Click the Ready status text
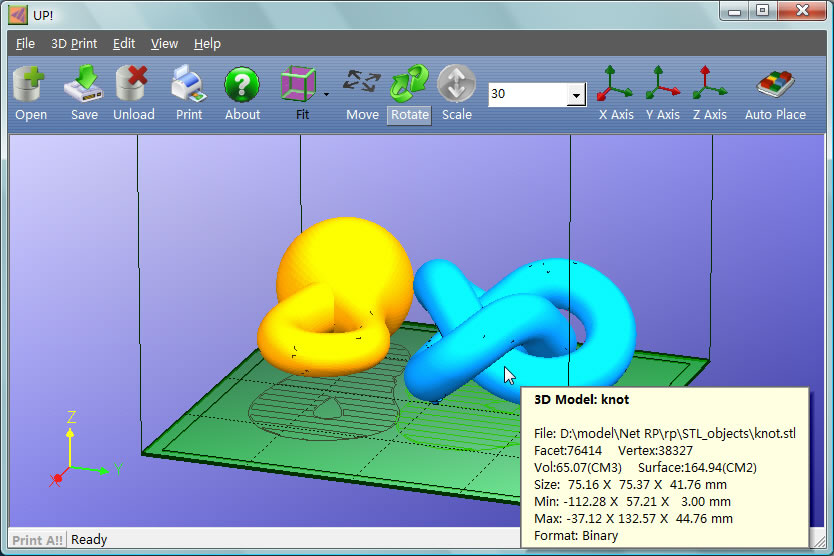Image resolution: width=834 pixels, height=556 pixels. [x=89, y=540]
